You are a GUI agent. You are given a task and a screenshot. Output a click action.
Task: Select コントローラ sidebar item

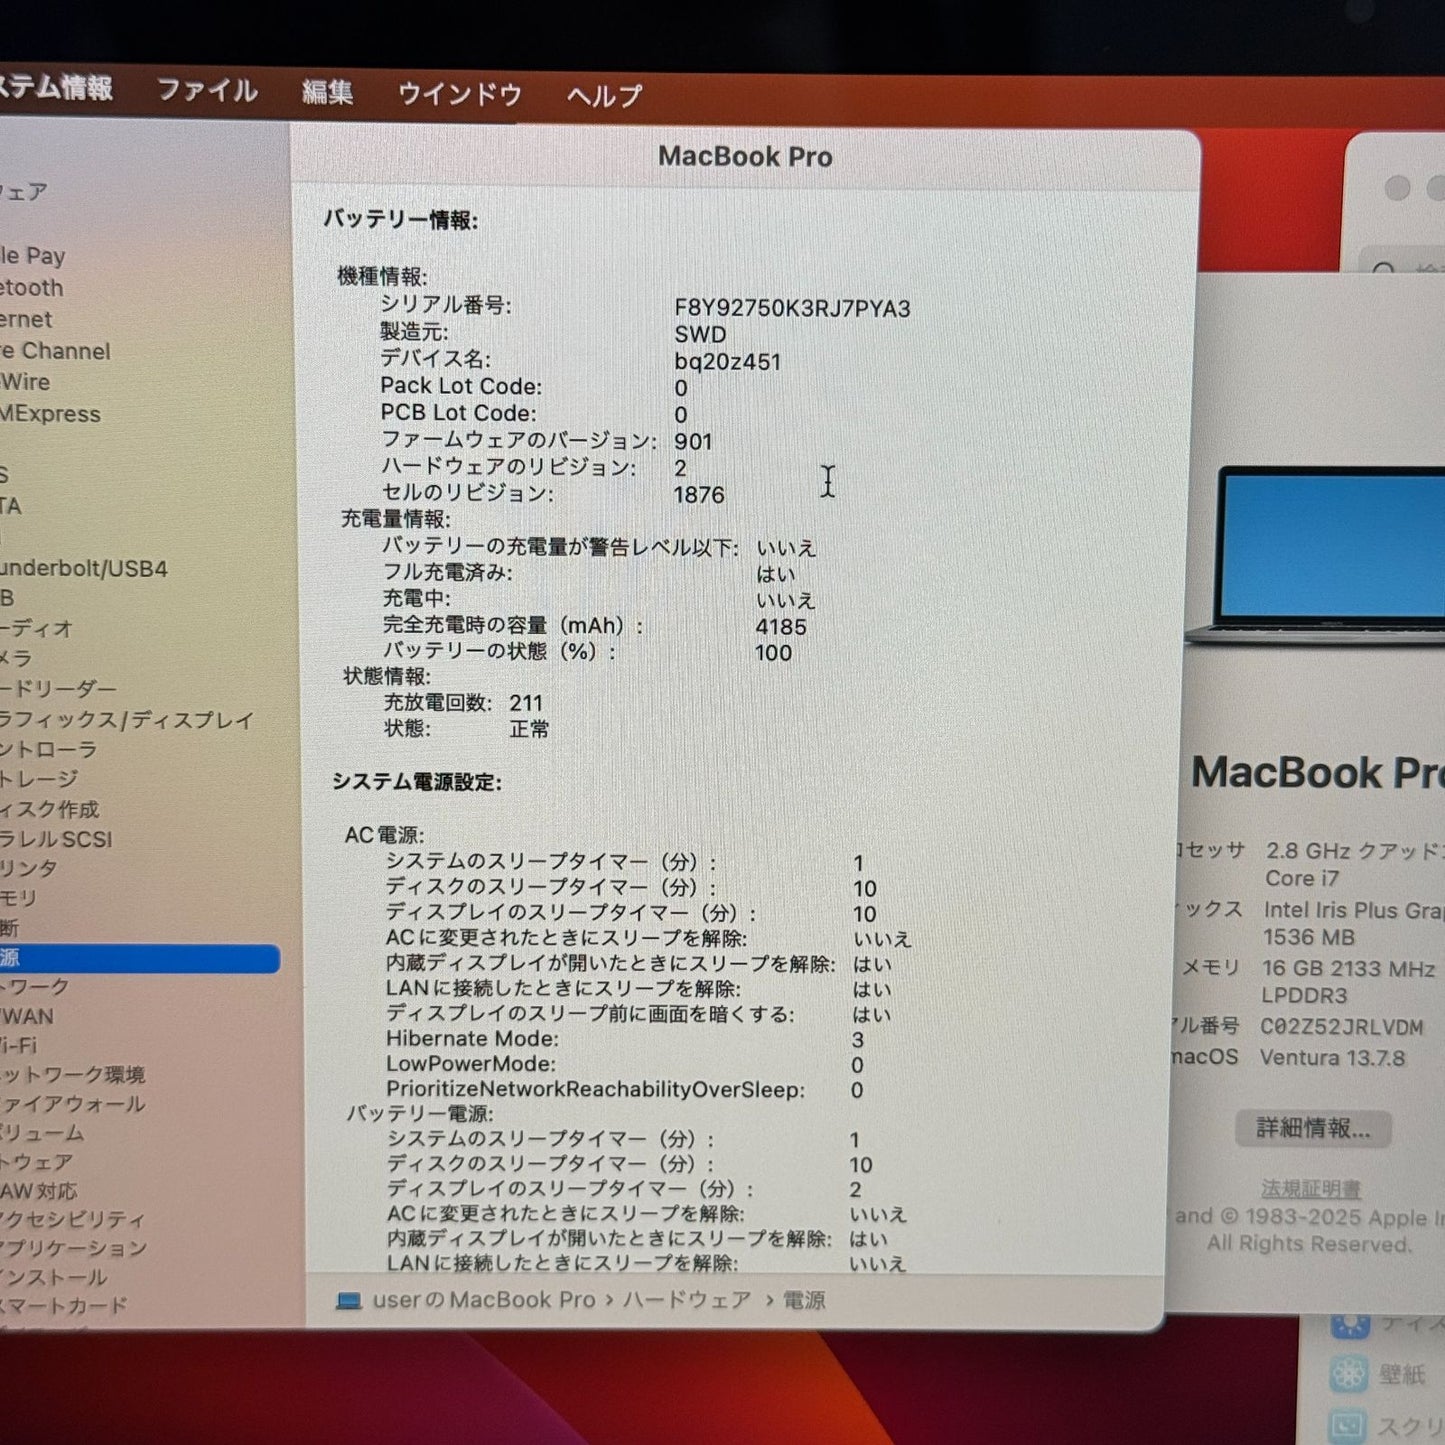(x=49, y=750)
